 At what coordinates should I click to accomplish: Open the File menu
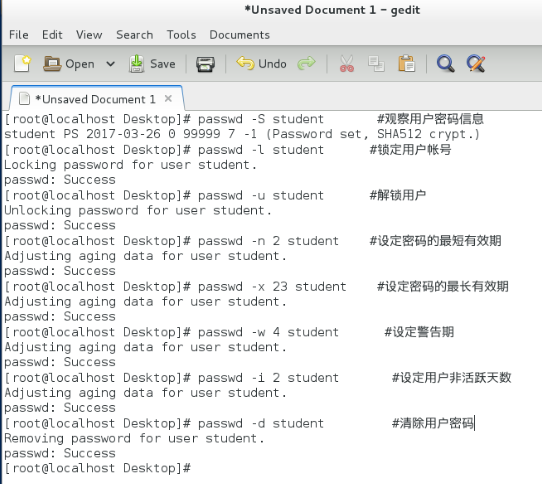pyautogui.click(x=19, y=35)
